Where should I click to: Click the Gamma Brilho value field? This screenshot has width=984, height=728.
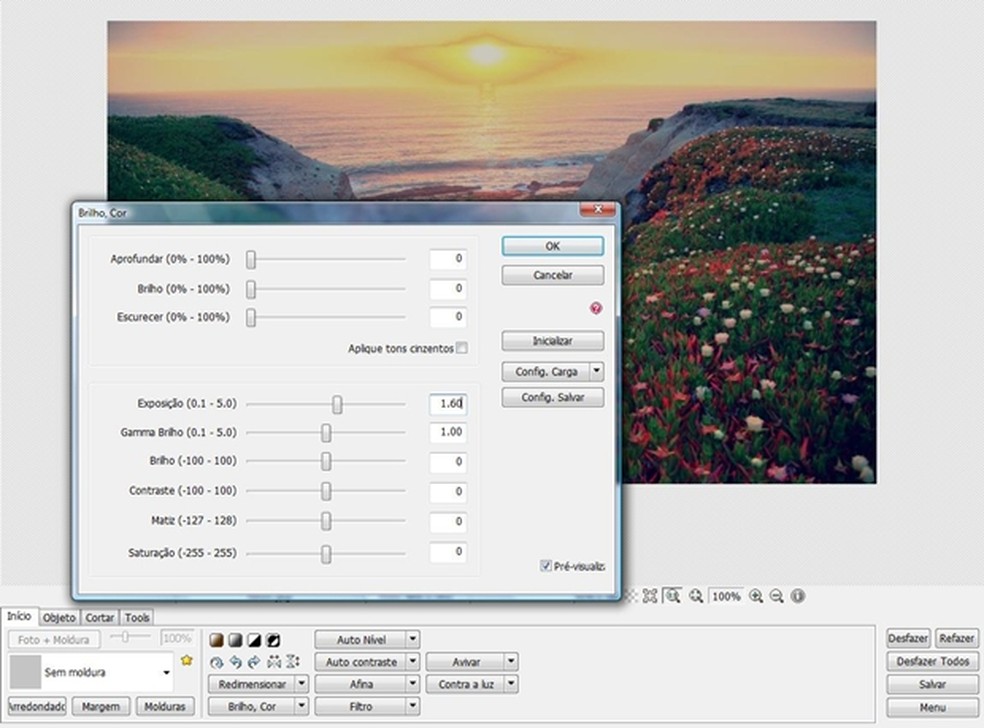tap(447, 432)
